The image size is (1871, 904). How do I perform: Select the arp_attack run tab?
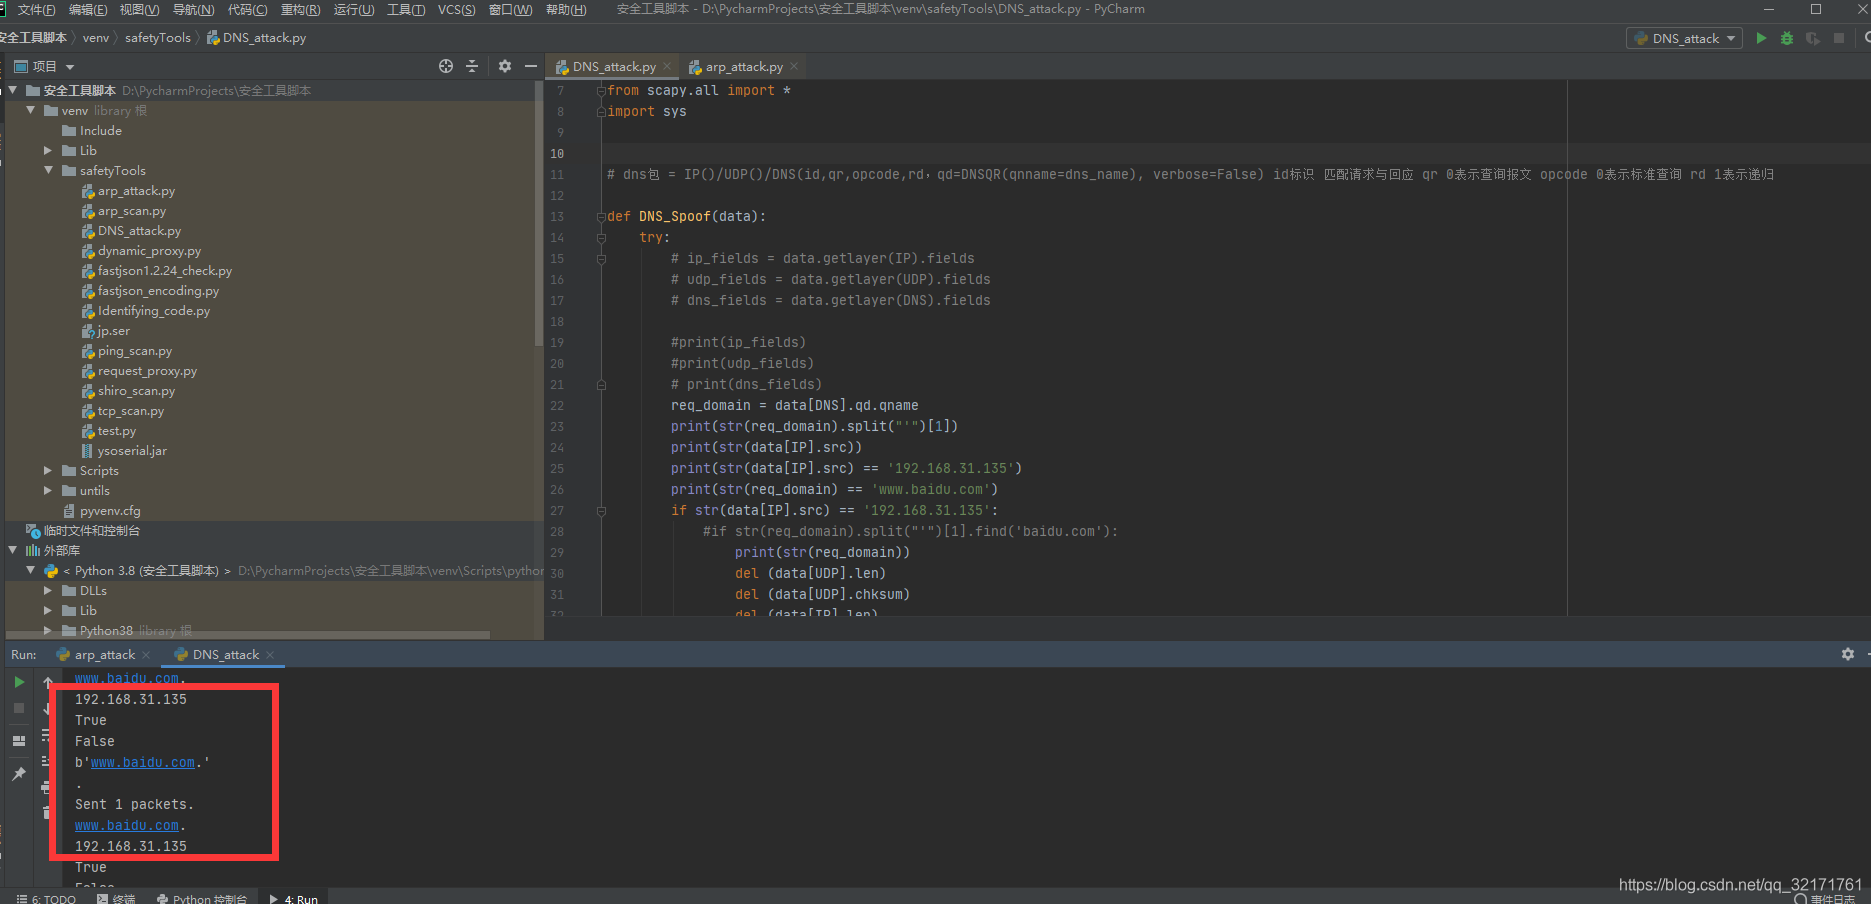click(104, 655)
